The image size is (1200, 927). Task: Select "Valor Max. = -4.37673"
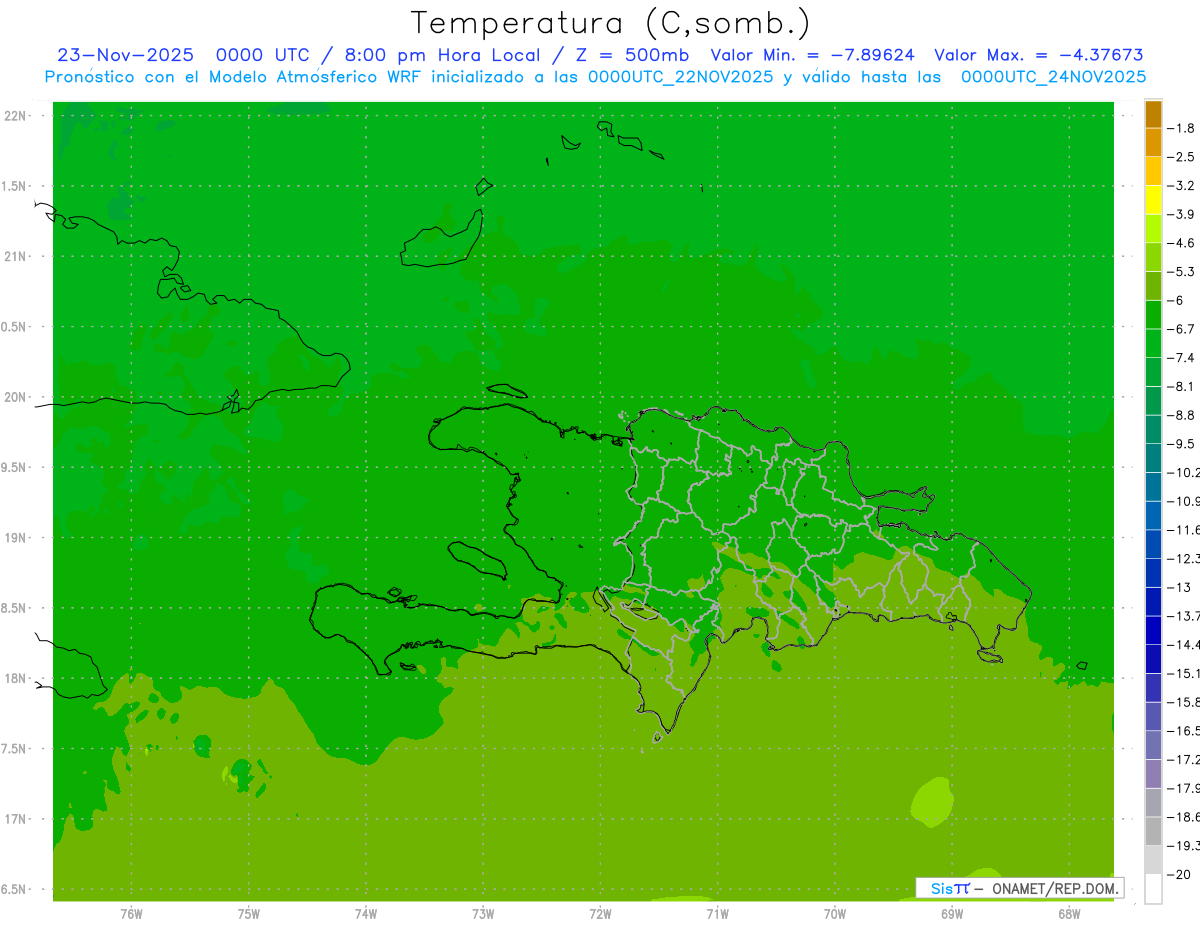1039,55
